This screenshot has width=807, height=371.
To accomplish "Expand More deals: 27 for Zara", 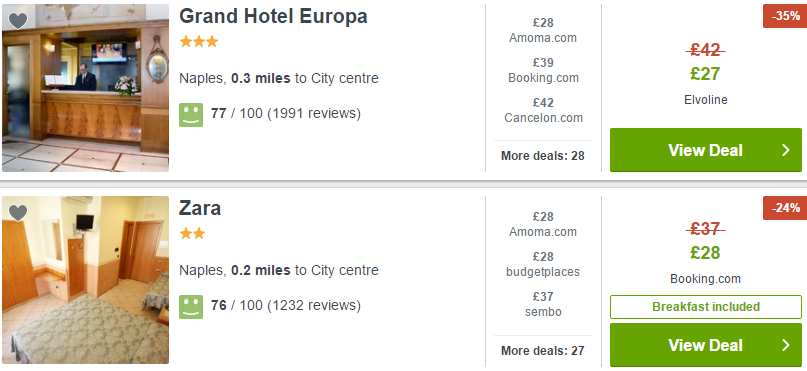I will [543, 350].
